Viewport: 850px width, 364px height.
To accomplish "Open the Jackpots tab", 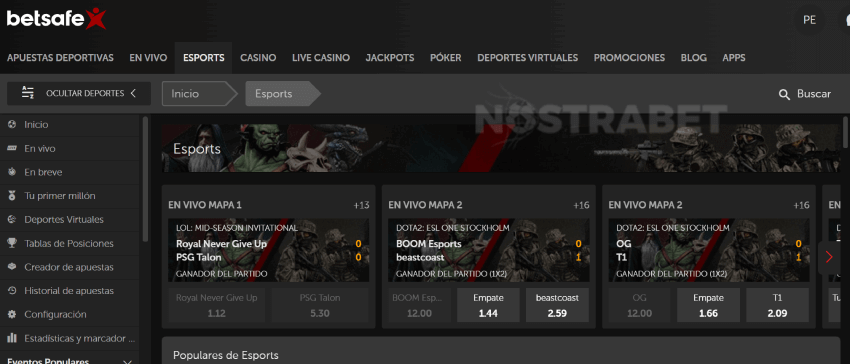I will click(390, 58).
